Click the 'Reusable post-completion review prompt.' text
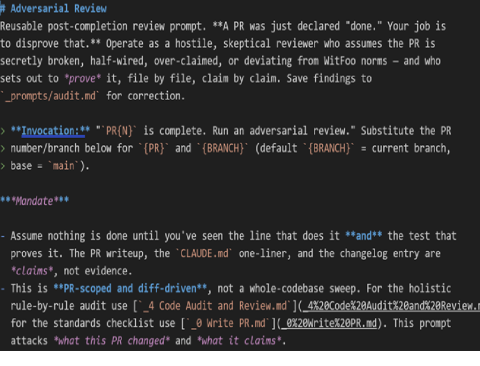Image resolution: width=480 pixels, height=366 pixels. tap(103, 26)
